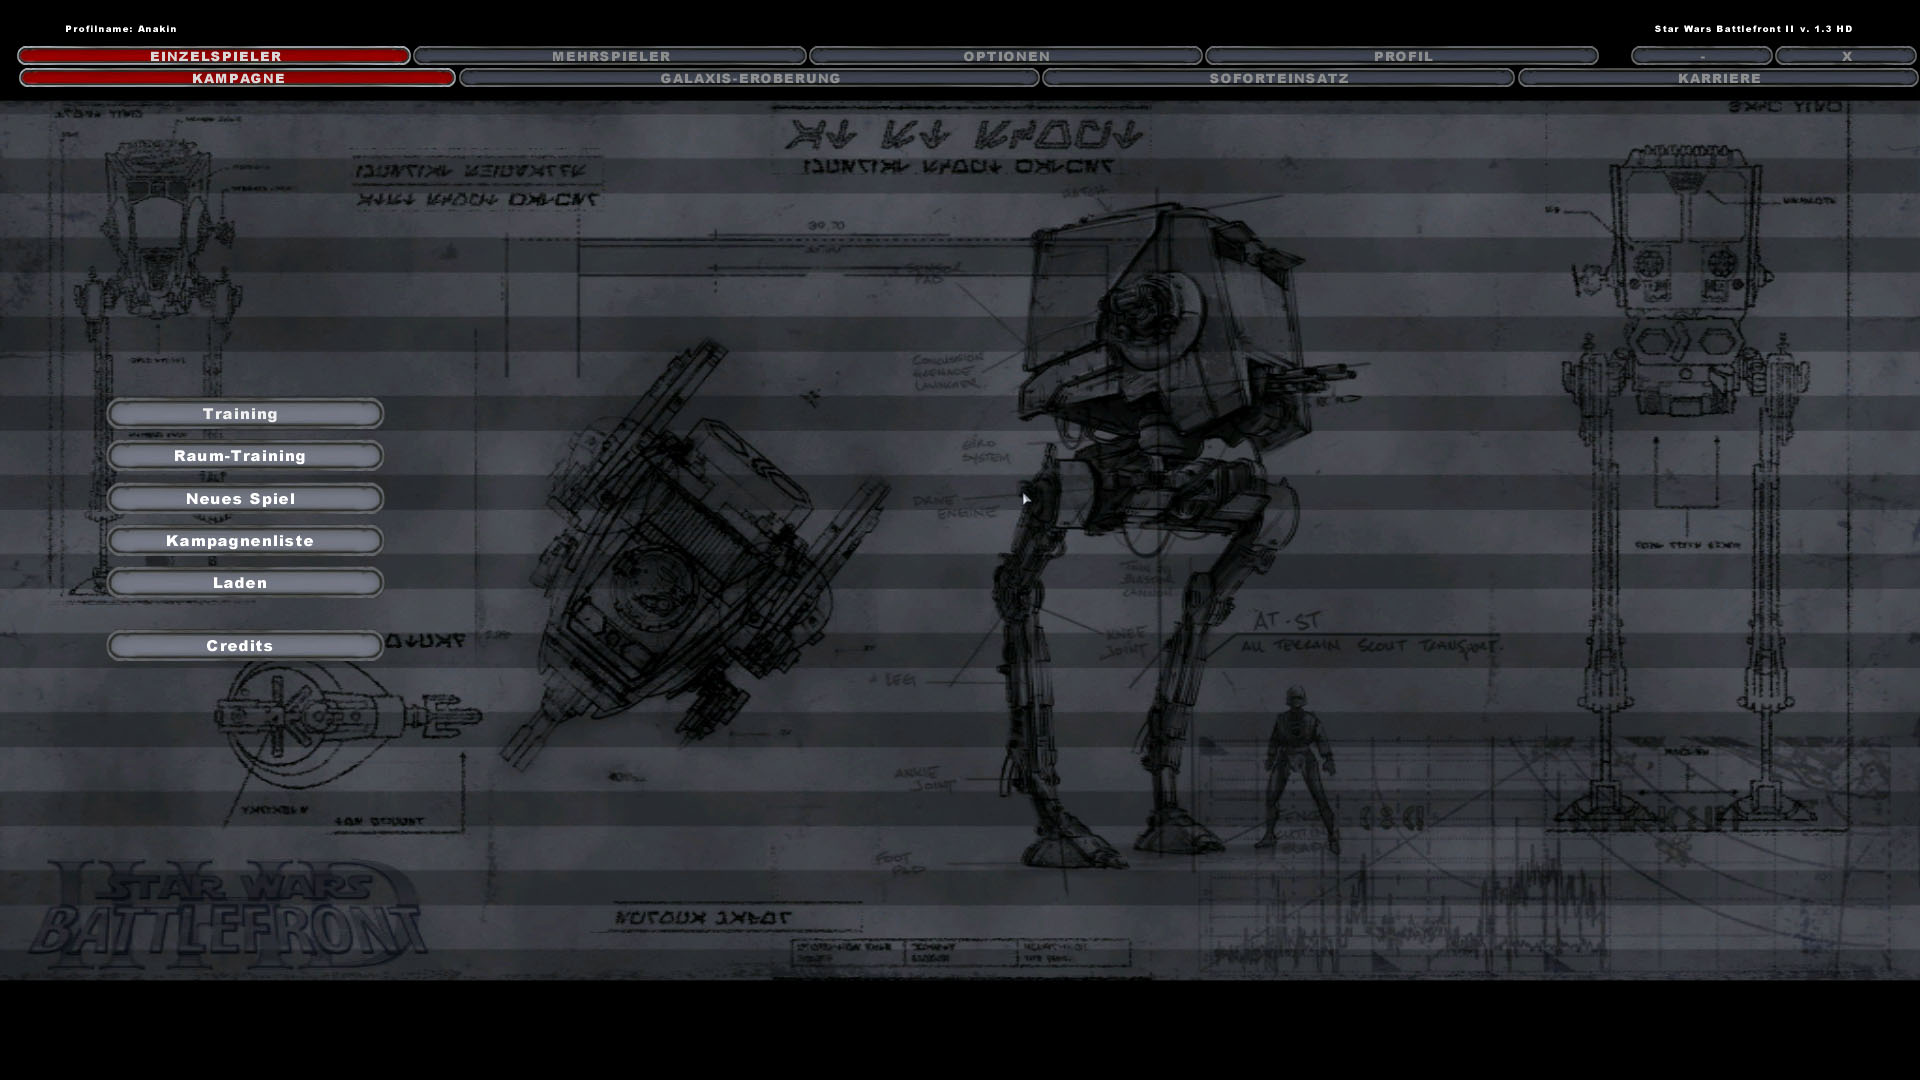Open the Galaxis-Eroberung sub-tab

click(x=749, y=78)
